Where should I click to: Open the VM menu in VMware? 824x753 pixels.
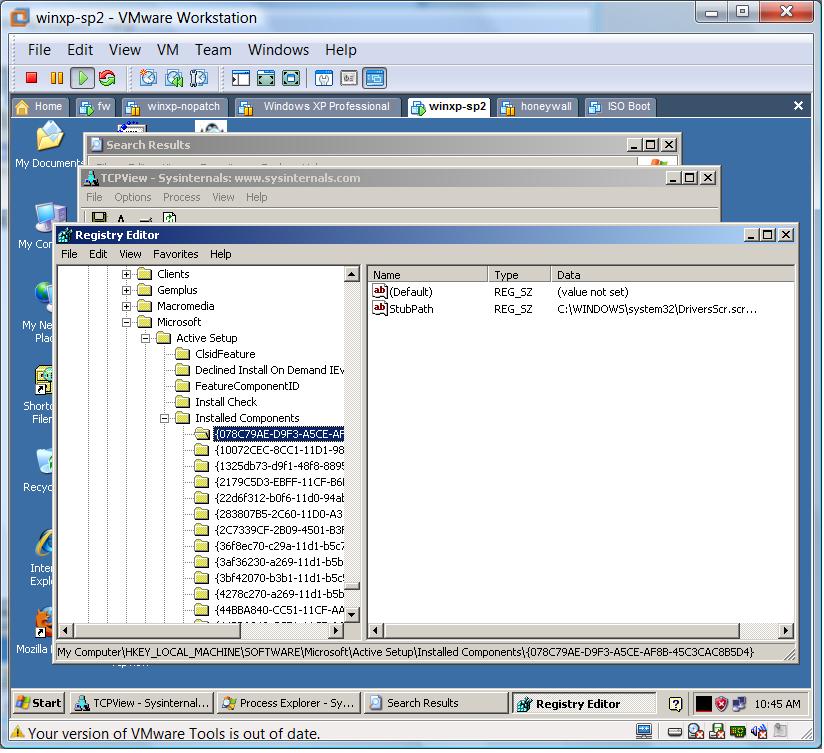[x=168, y=50]
